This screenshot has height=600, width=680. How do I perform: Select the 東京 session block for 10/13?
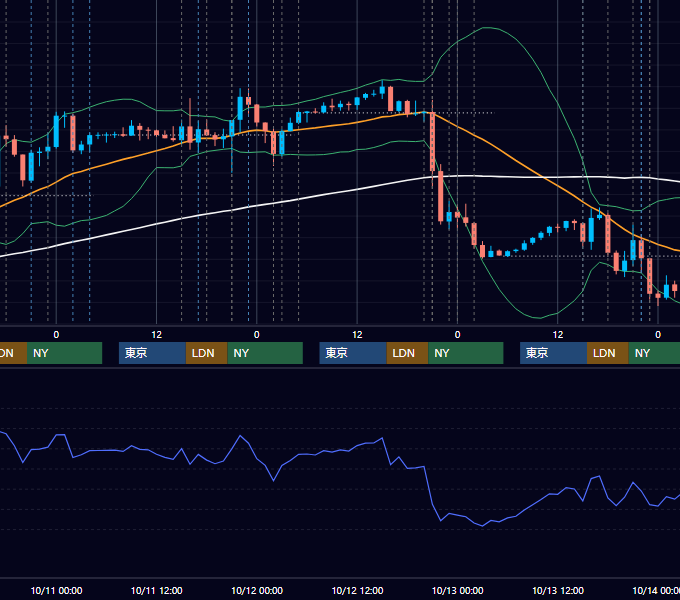pos(553,353)
